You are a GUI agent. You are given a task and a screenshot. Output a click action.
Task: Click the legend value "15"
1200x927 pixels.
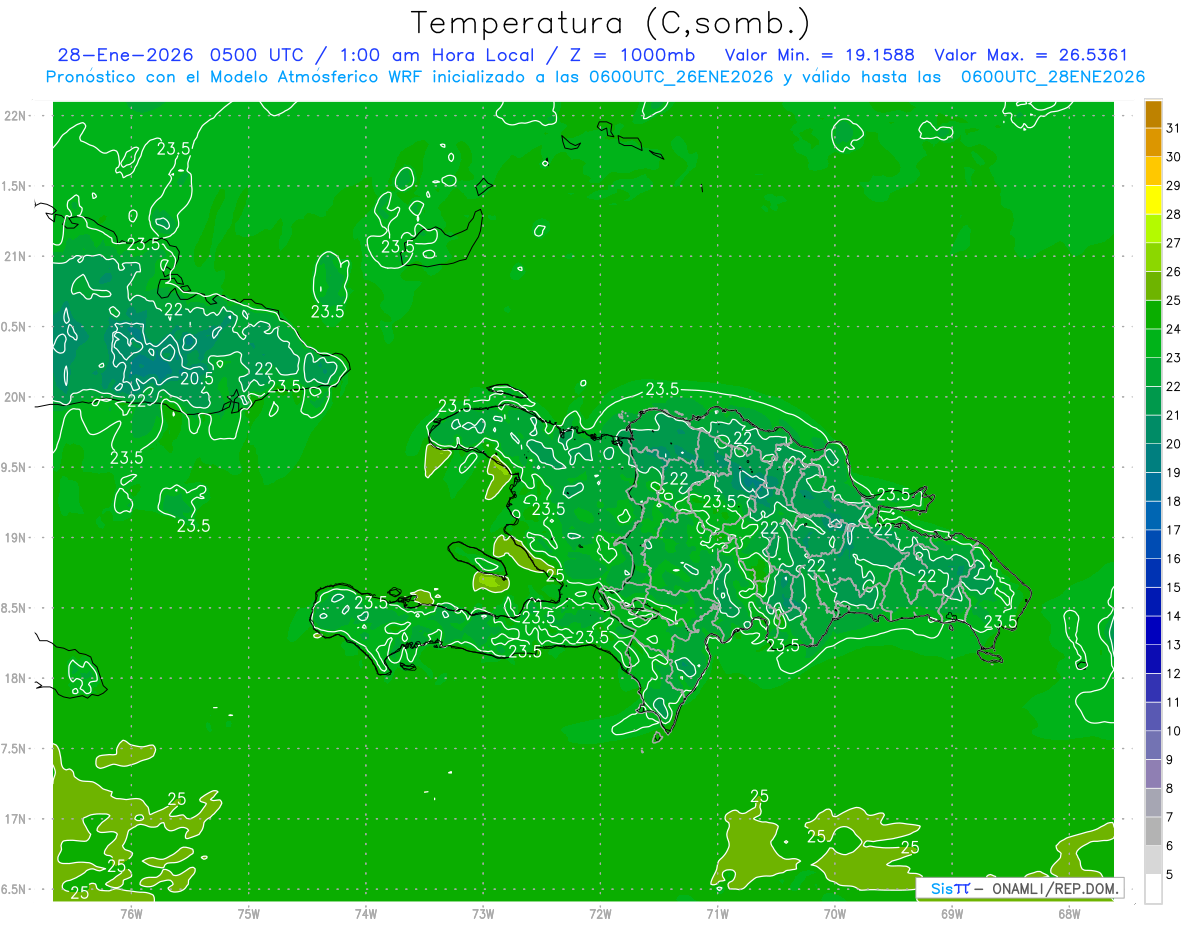click(x=1174, y=587)
